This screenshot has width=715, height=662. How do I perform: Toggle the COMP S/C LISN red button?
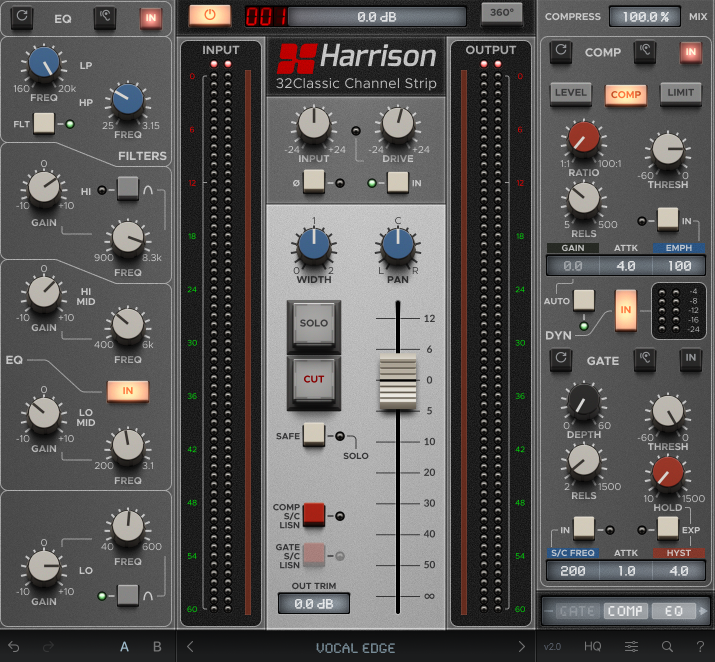[x=314, y=515]
